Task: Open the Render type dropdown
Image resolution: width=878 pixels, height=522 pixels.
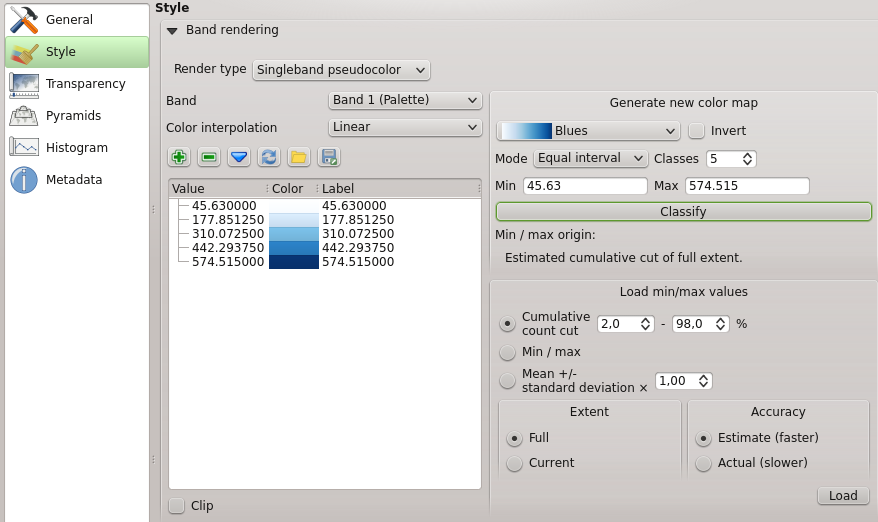Action: 341,70
